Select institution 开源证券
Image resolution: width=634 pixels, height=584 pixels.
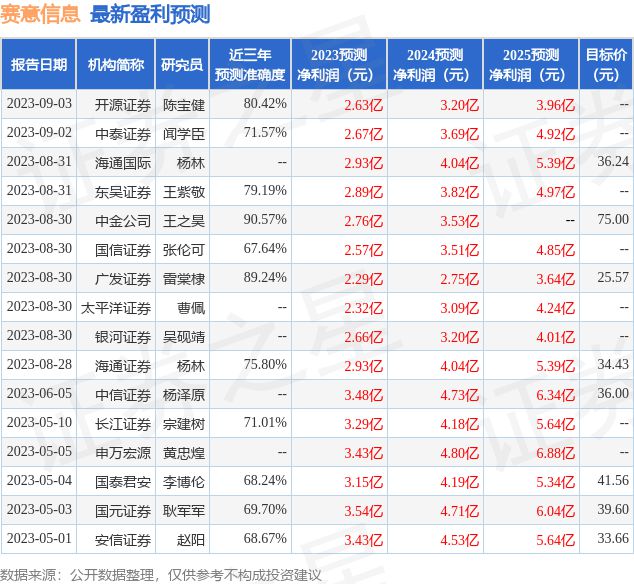(x=123, y=105)
